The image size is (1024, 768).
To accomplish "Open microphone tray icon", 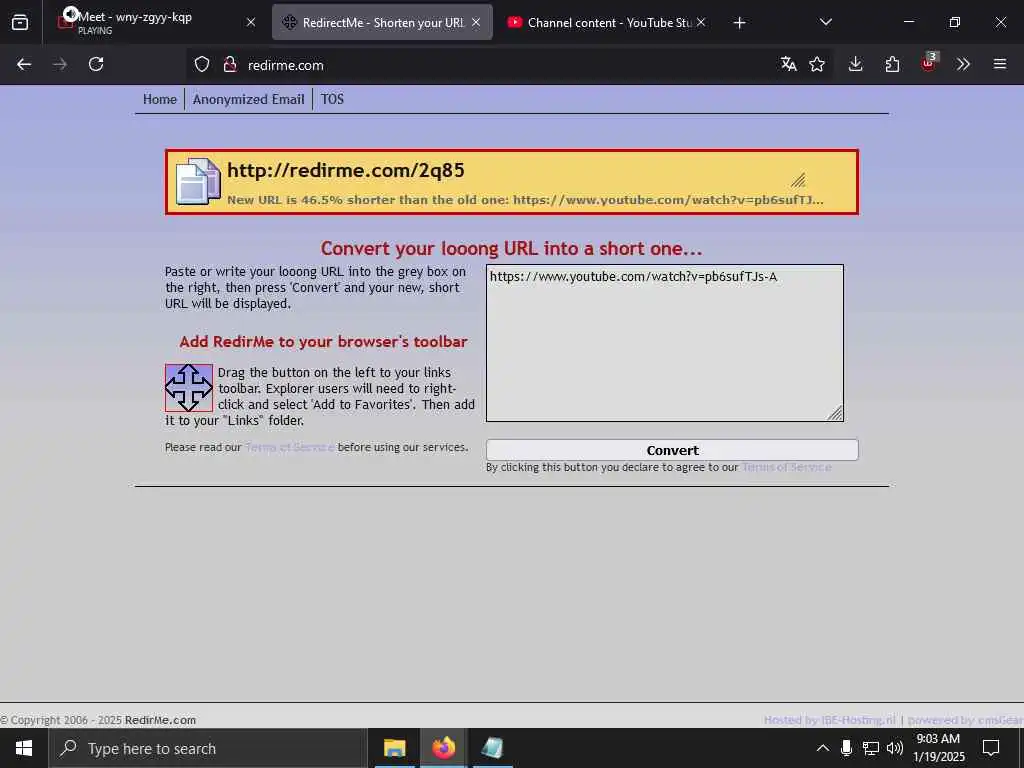I will tap(846, 748).
